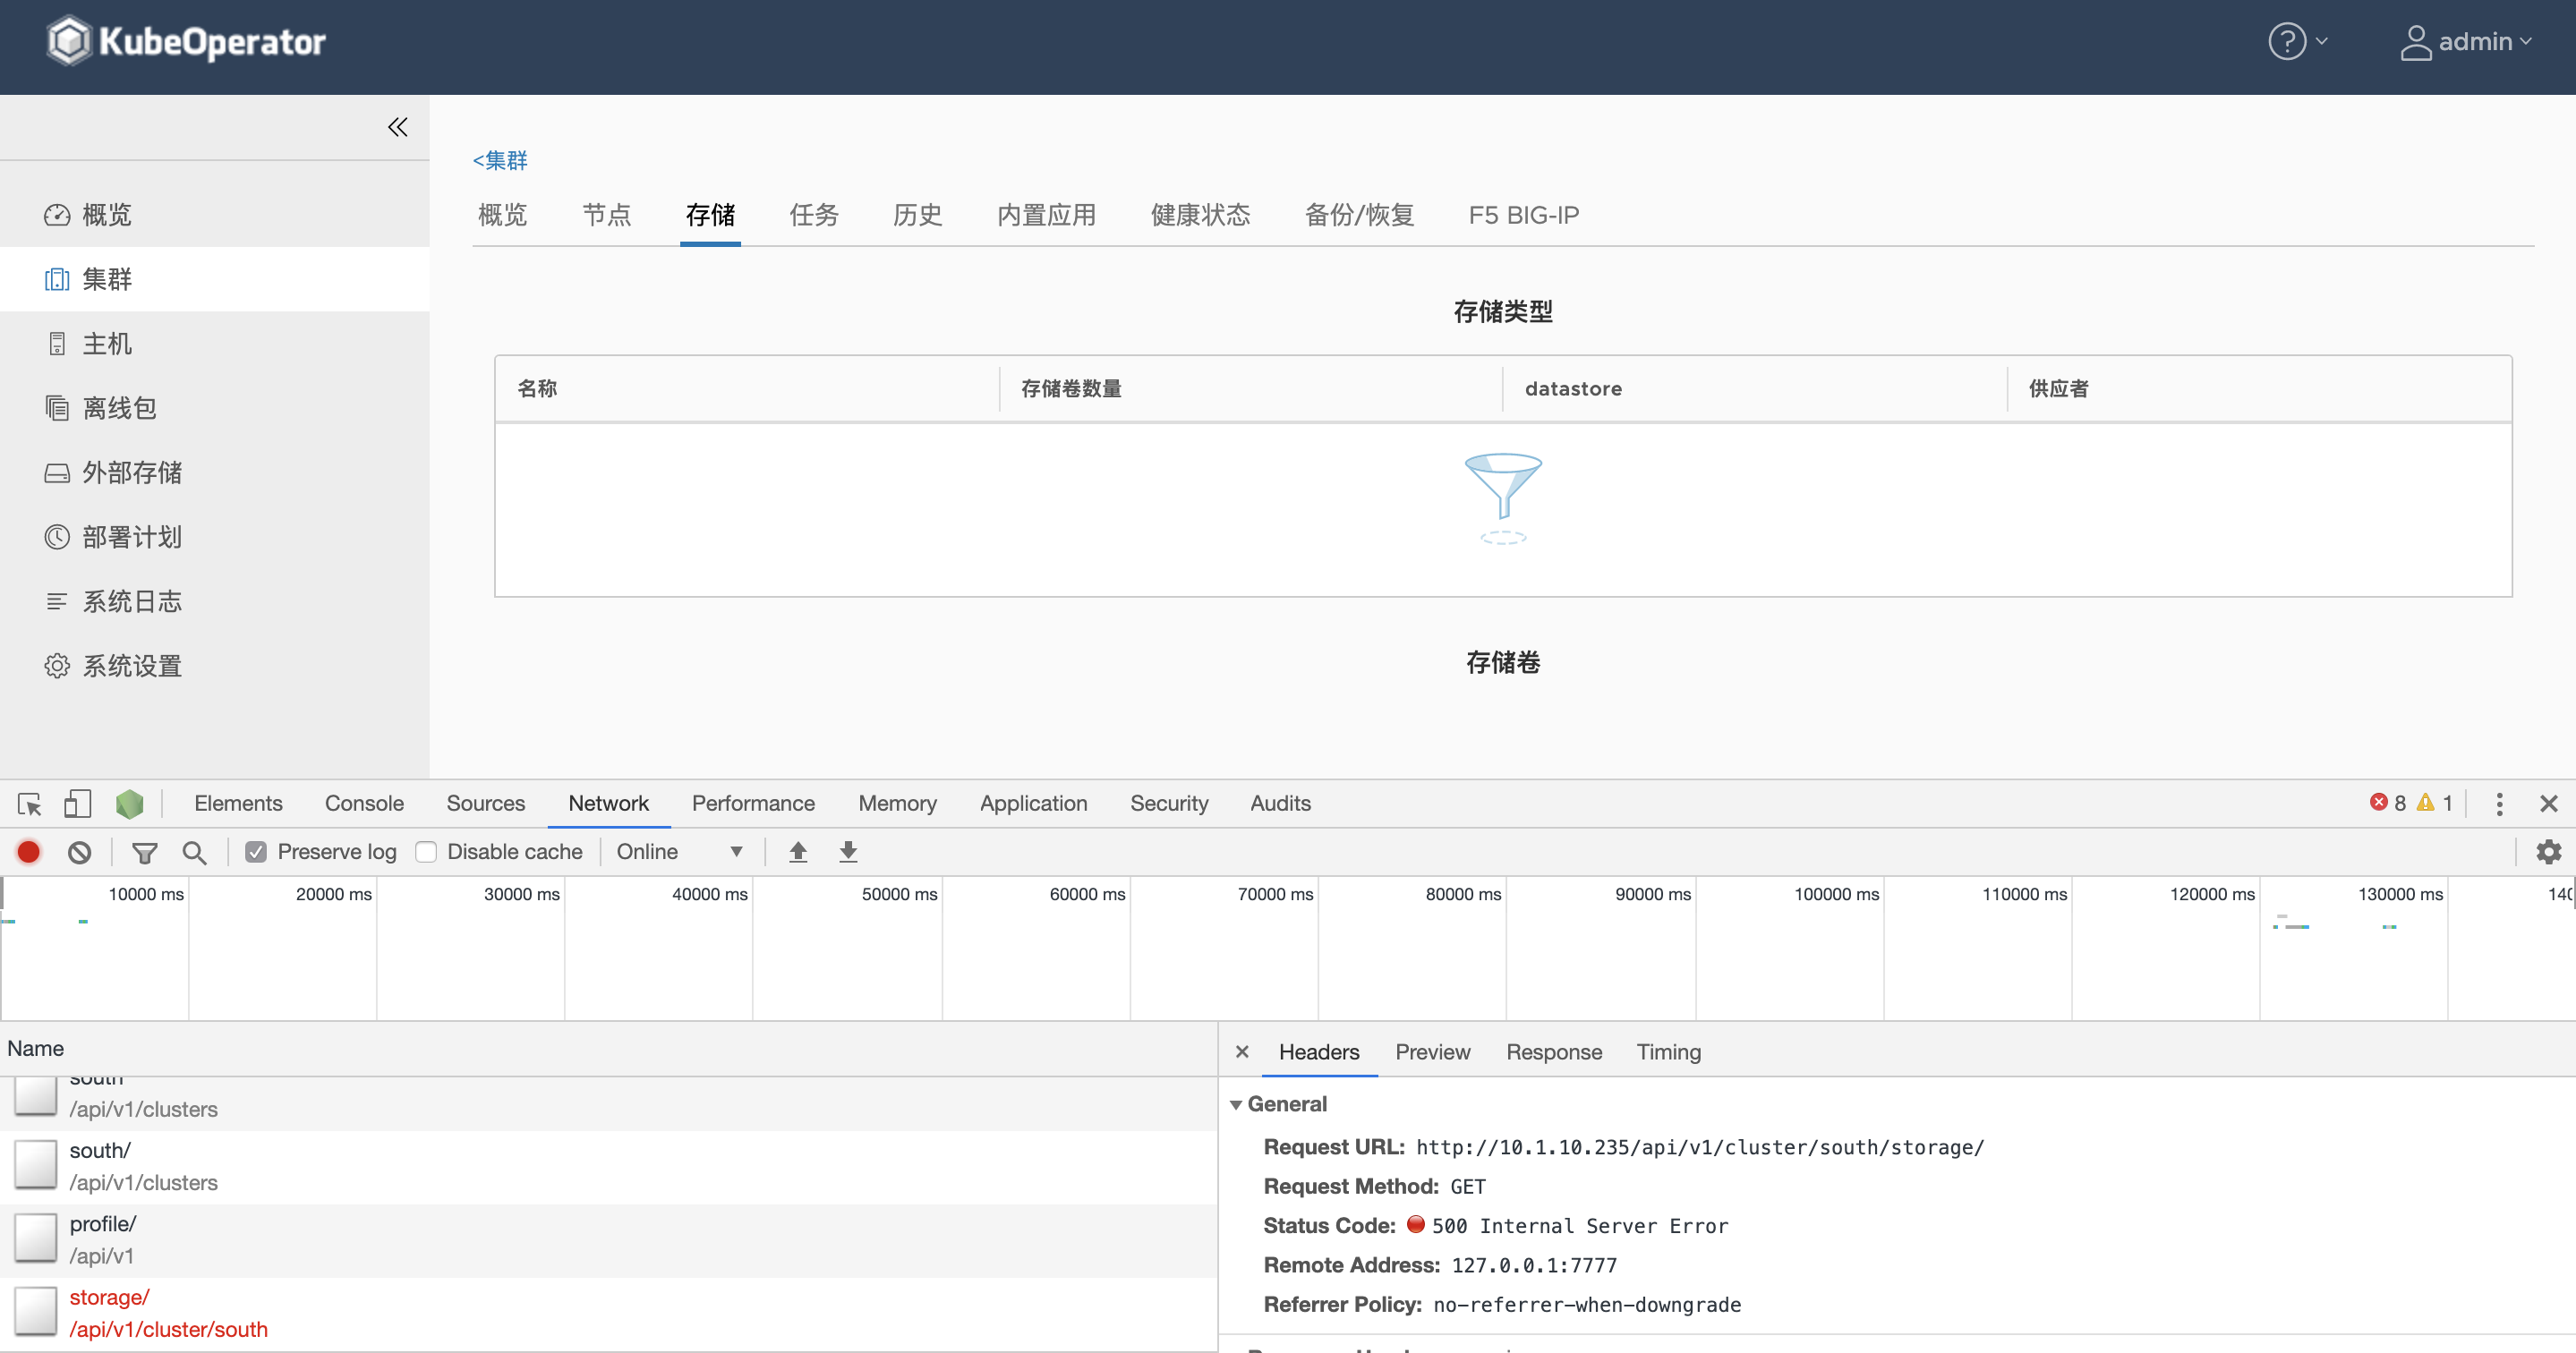Switch to the 历史 tab

tap(918, 215)
